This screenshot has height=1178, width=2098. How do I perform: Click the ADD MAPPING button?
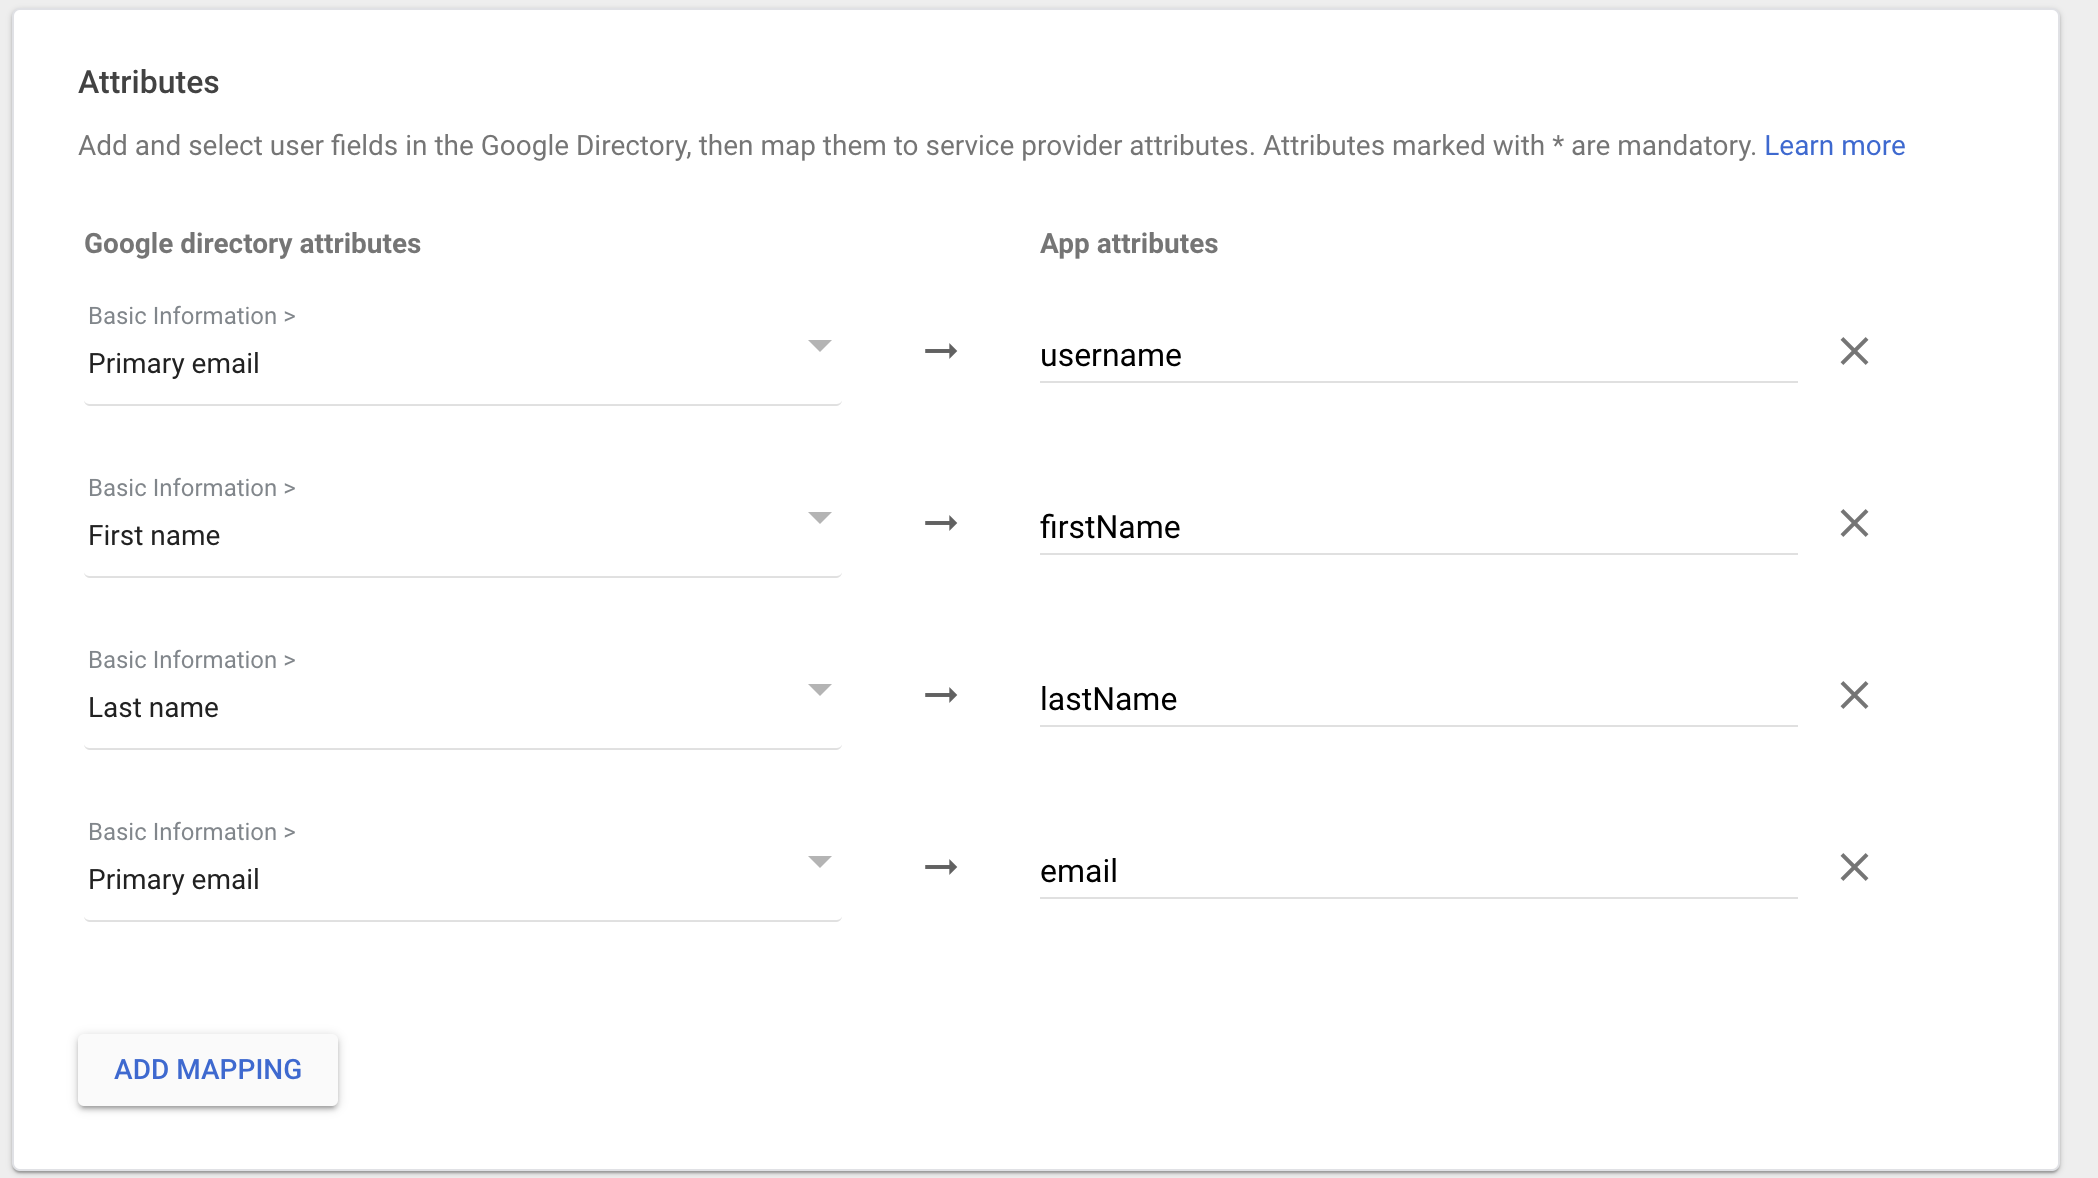(x=208, y=1069)
